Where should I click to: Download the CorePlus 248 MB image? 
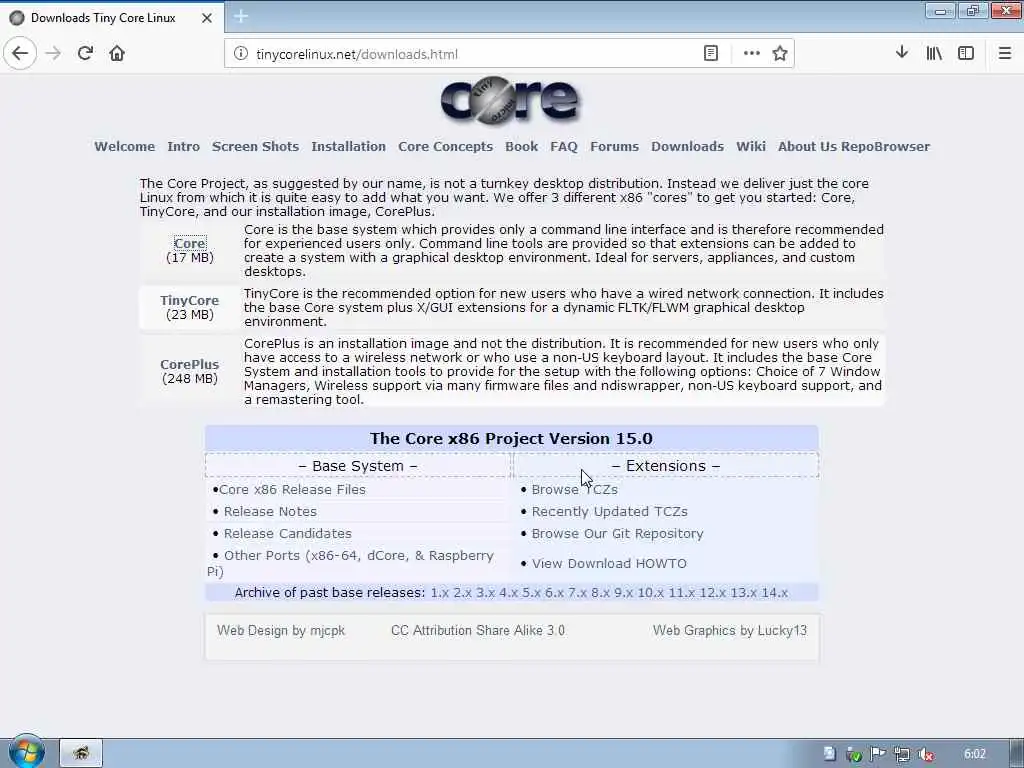189,364
